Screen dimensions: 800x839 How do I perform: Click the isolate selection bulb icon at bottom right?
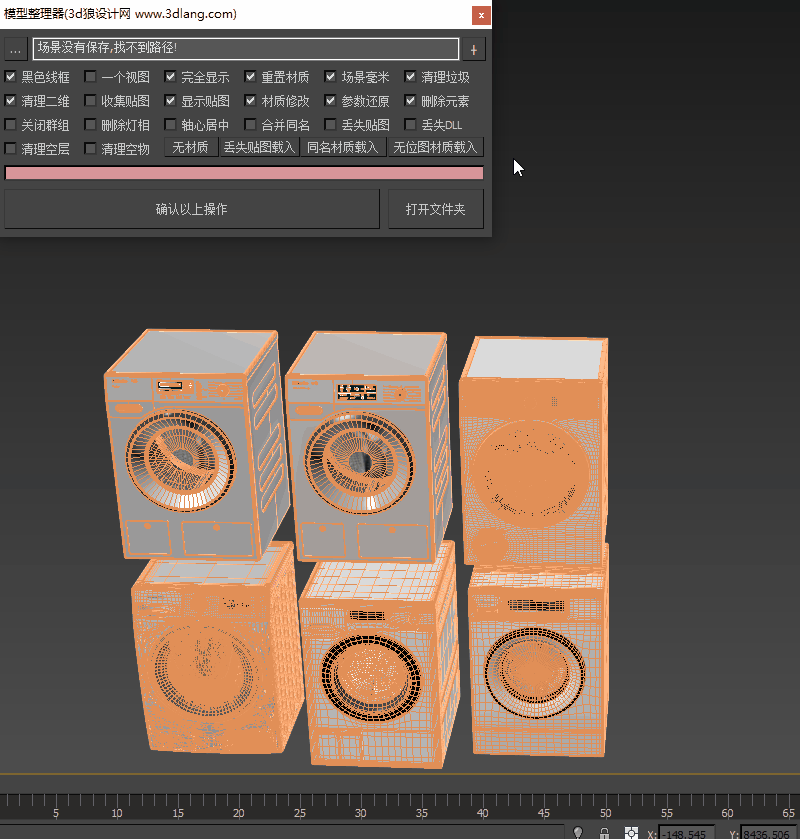[x=578, y=832]
